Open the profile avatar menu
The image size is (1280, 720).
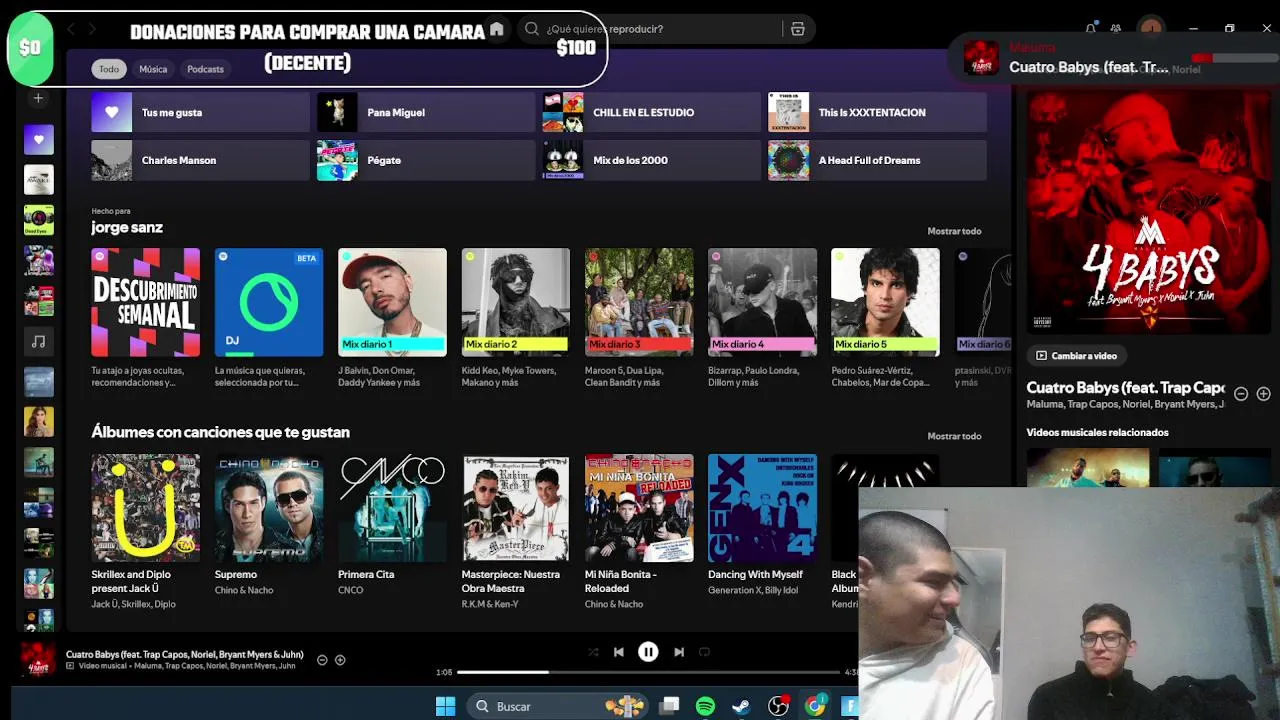tap(1152, 28)
